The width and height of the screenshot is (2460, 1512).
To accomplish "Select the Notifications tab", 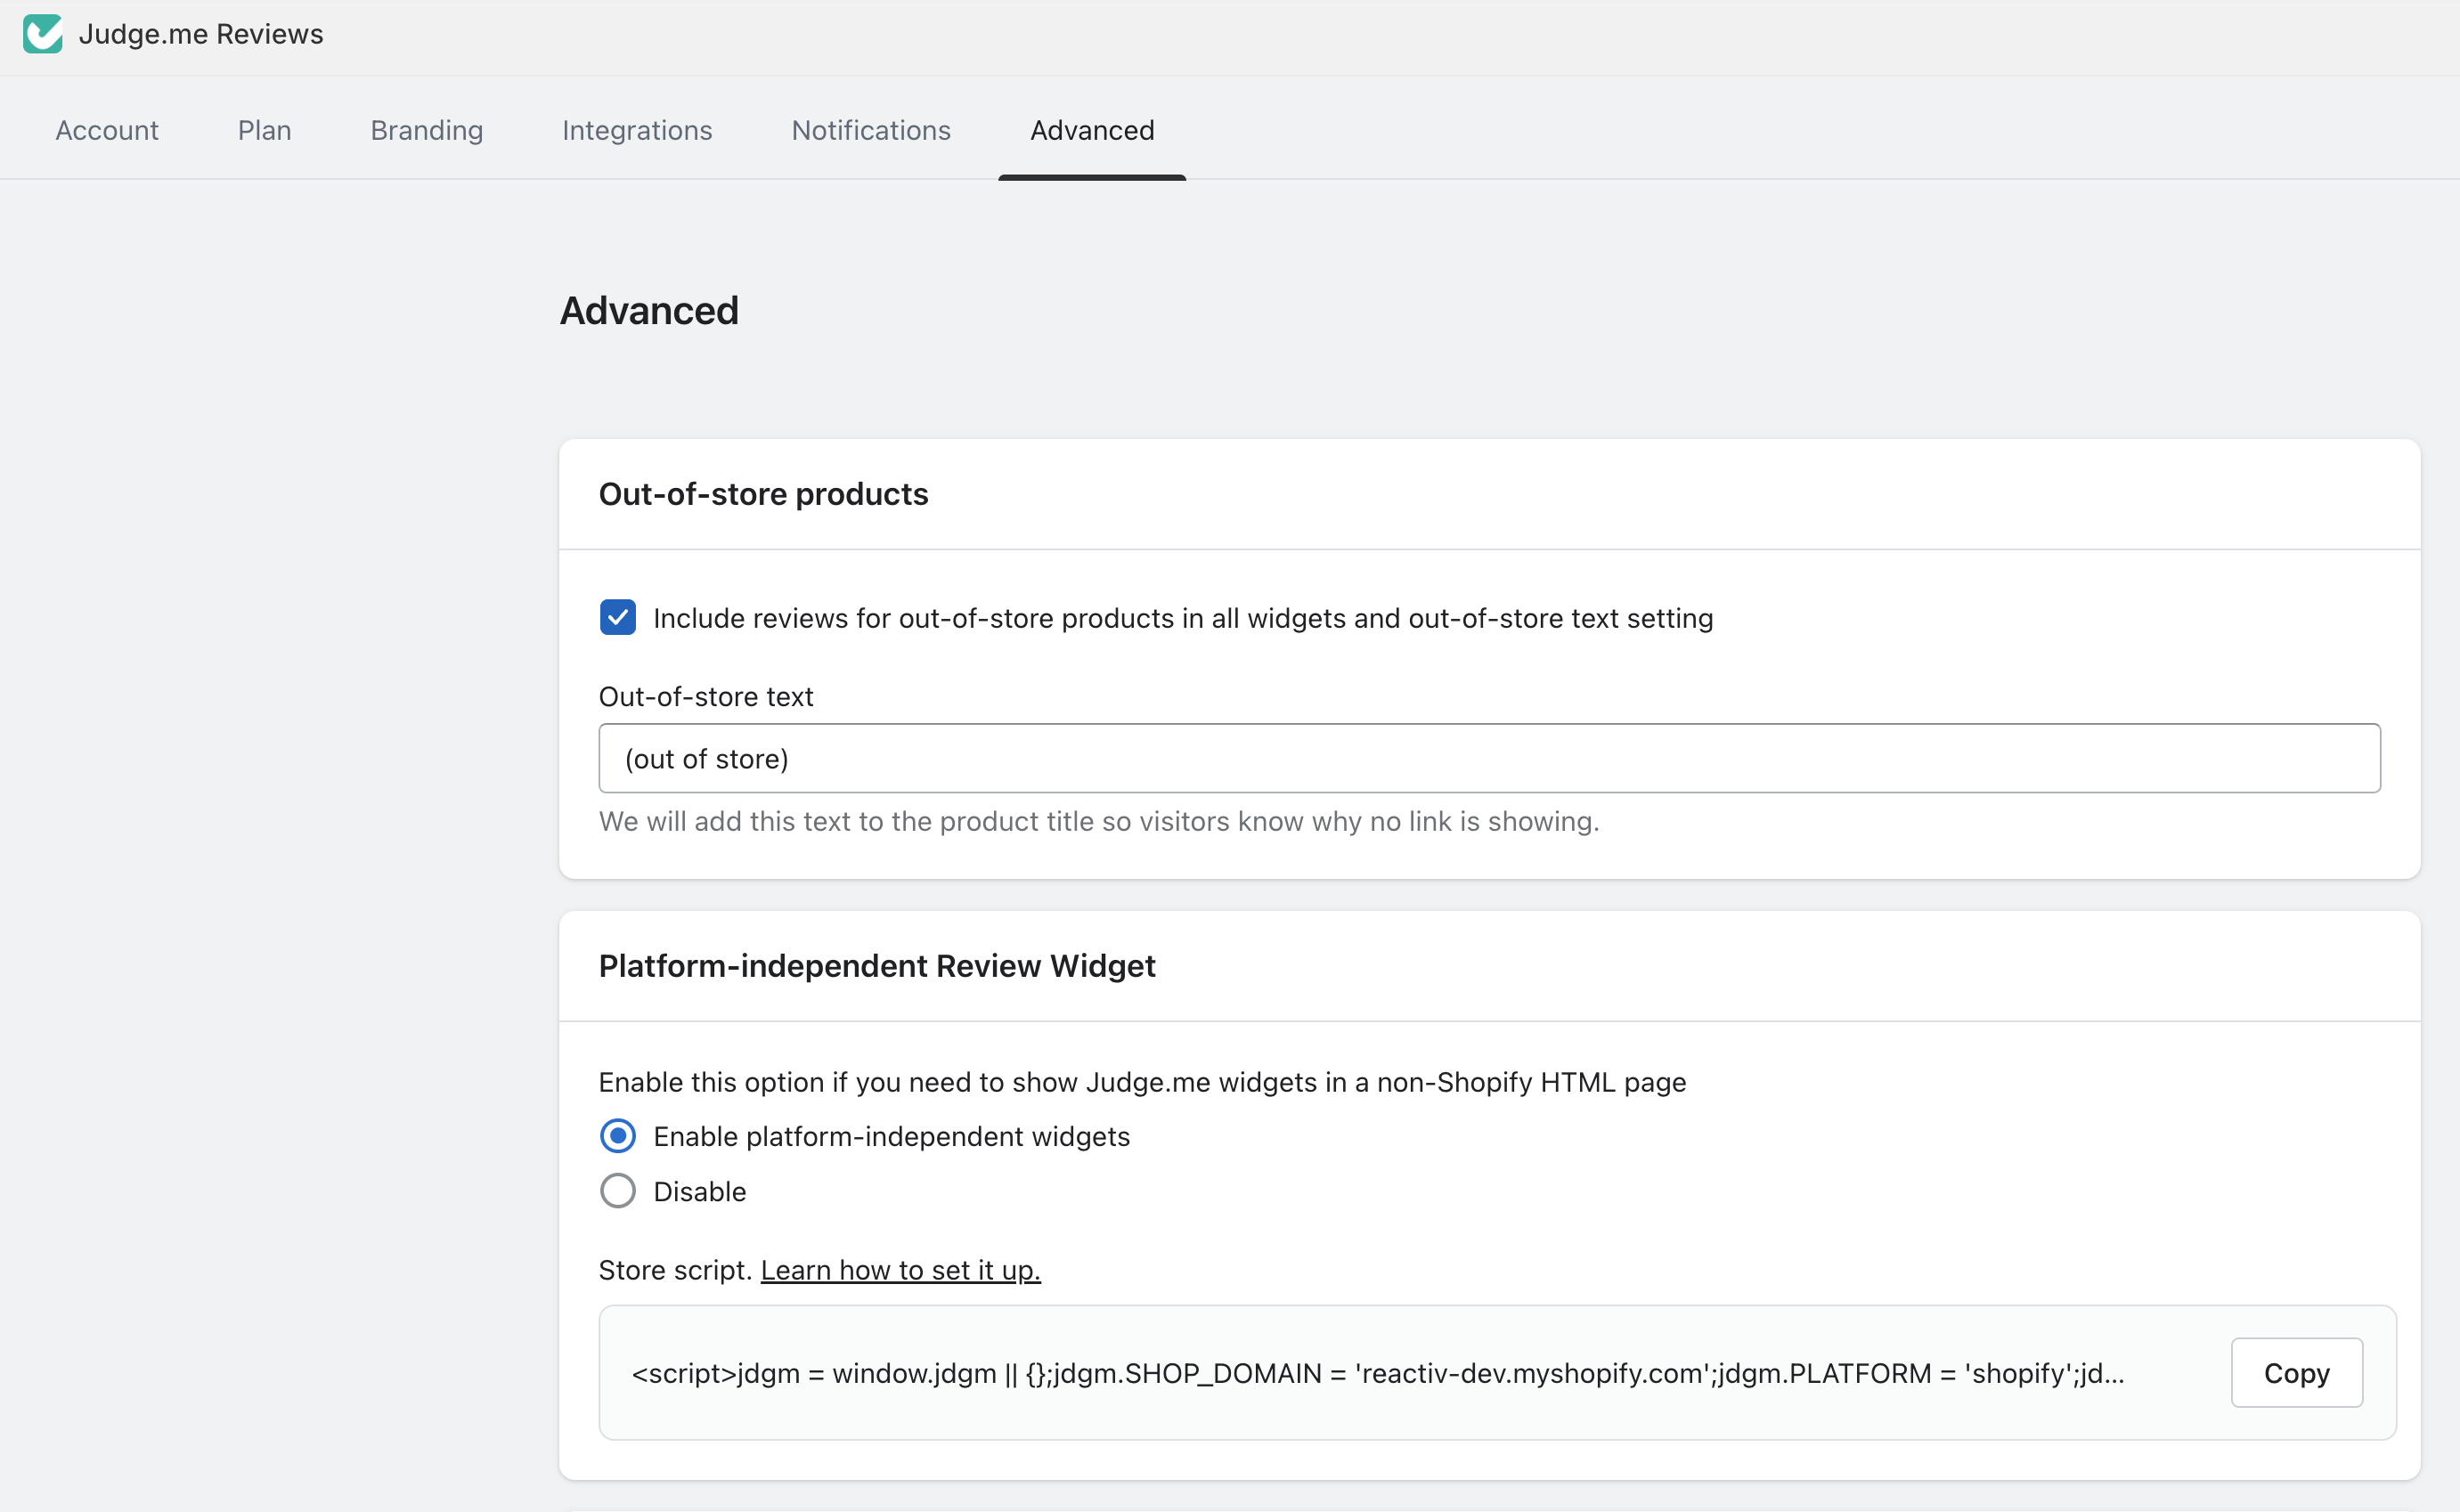I will coord(870,130).
